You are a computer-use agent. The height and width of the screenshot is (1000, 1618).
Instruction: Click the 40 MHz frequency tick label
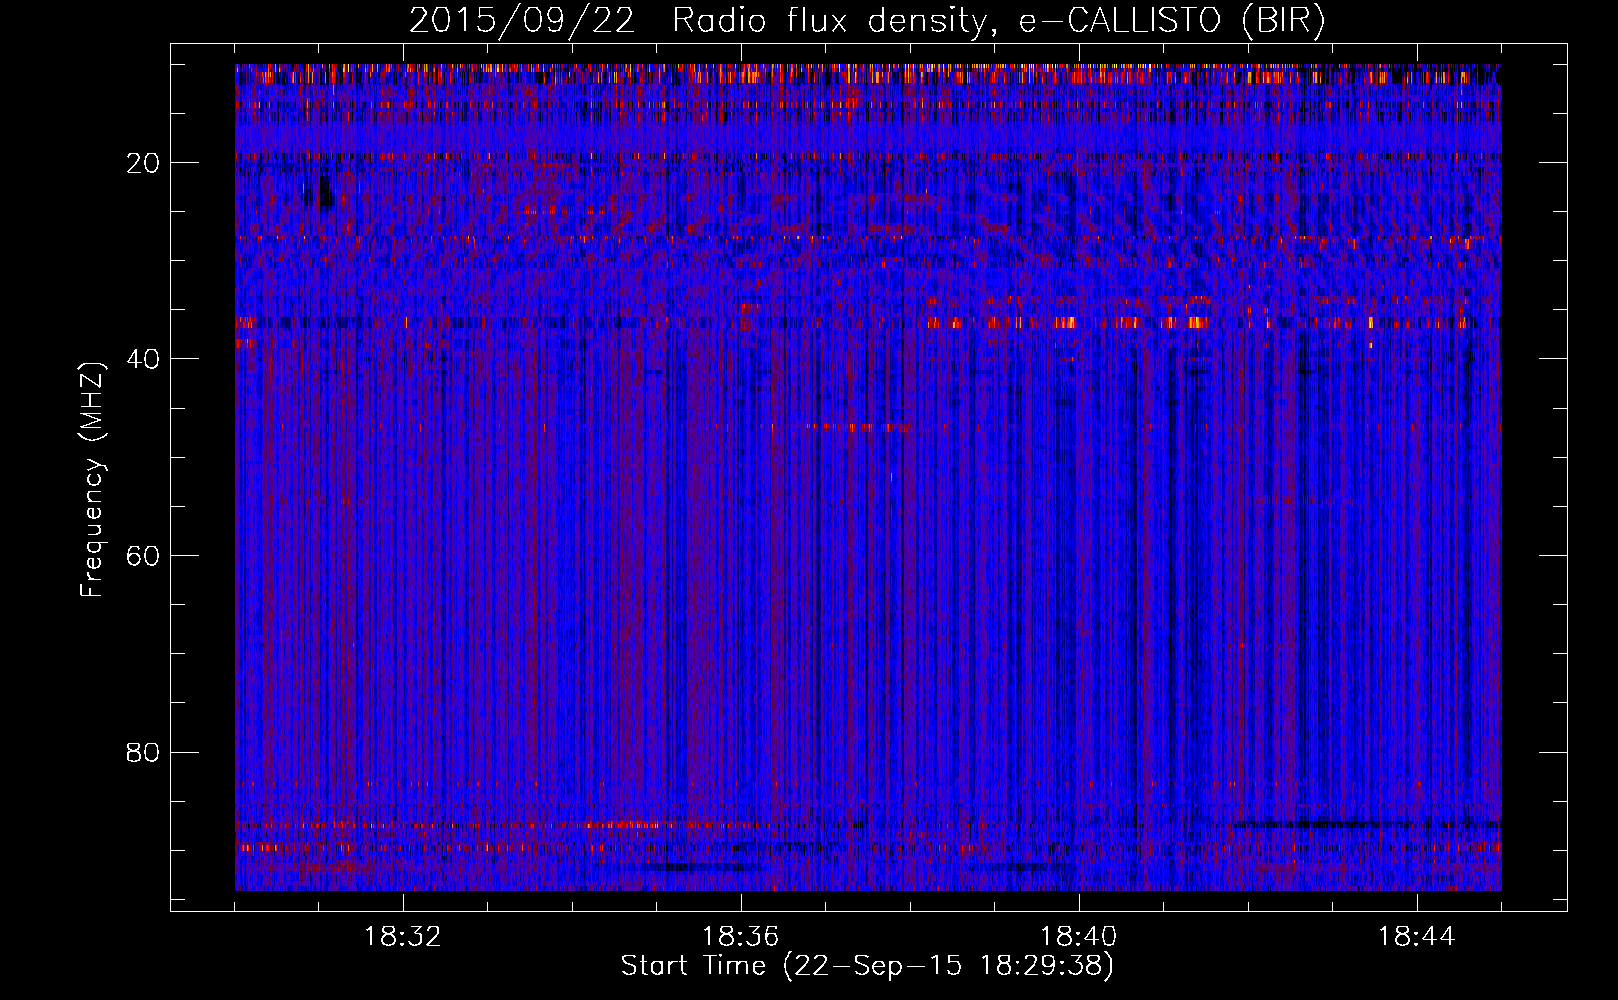pyautogui.click(x=143, y=359)
